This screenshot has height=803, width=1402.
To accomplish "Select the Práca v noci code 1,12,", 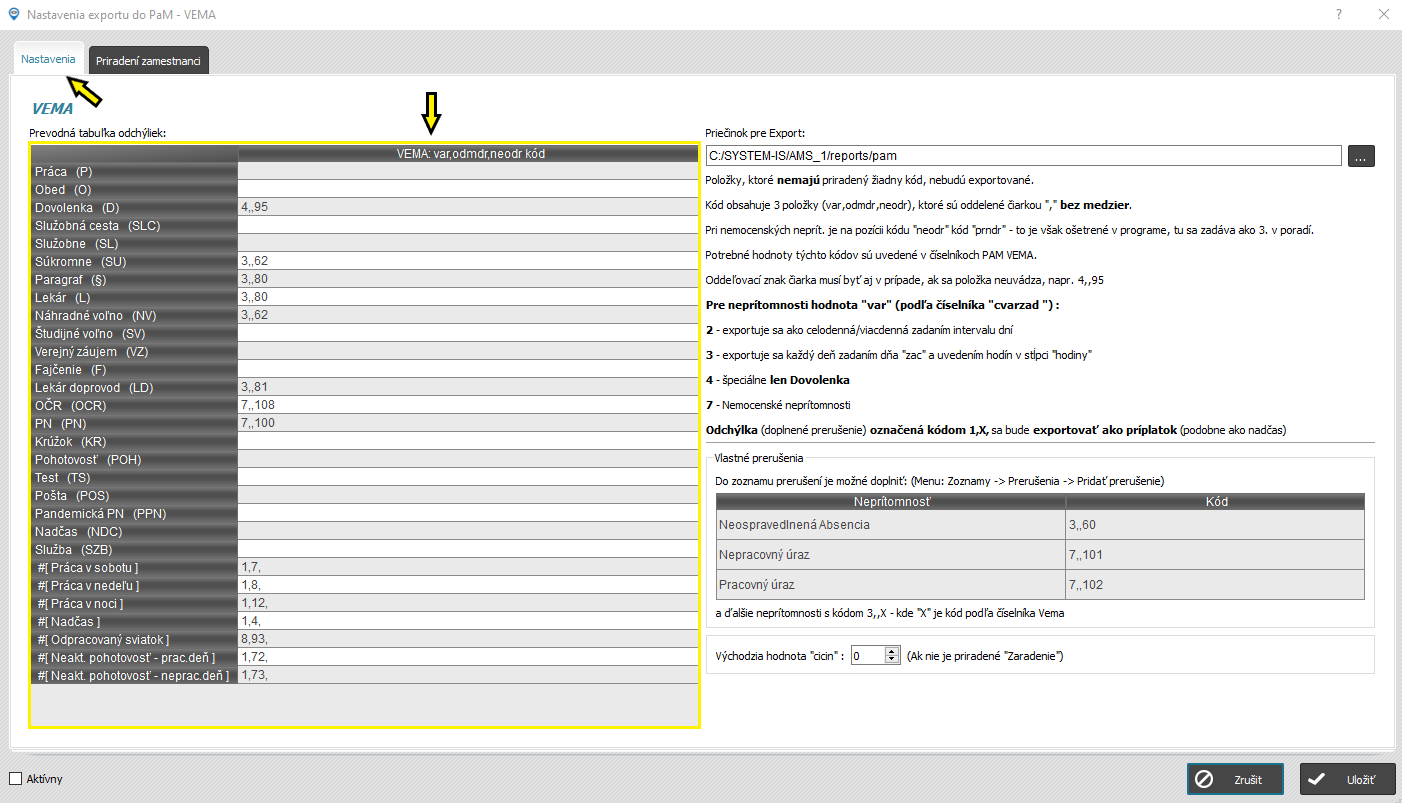I will tap(468, 603).
